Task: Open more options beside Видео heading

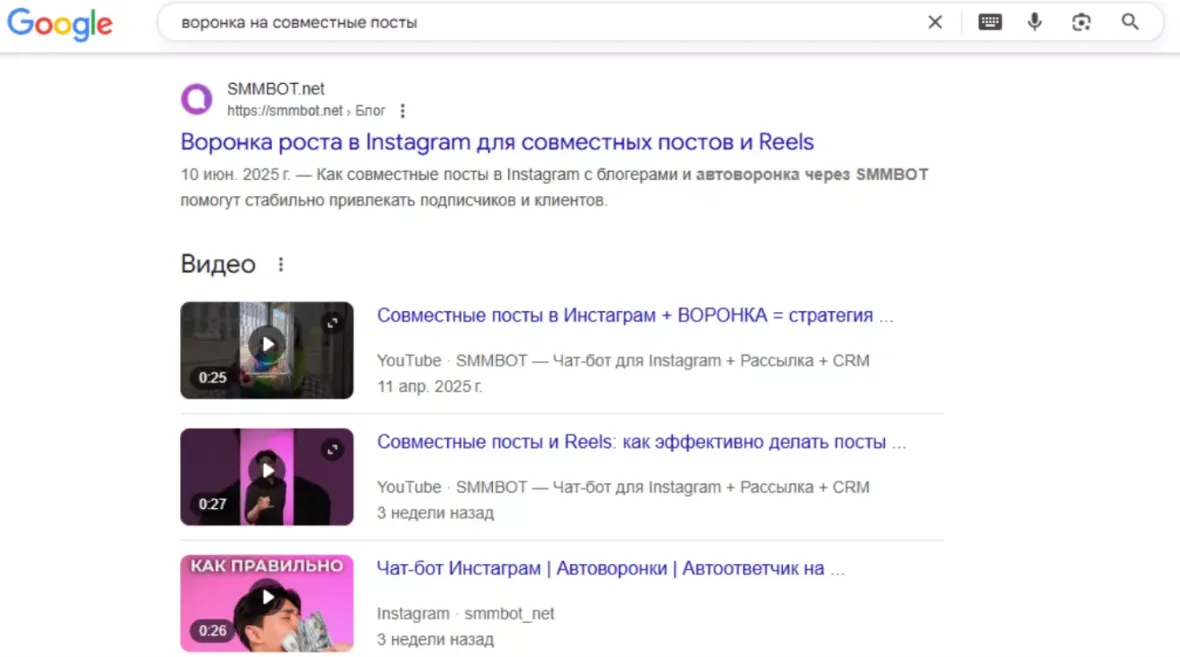Action: click(x=281, y=264)
